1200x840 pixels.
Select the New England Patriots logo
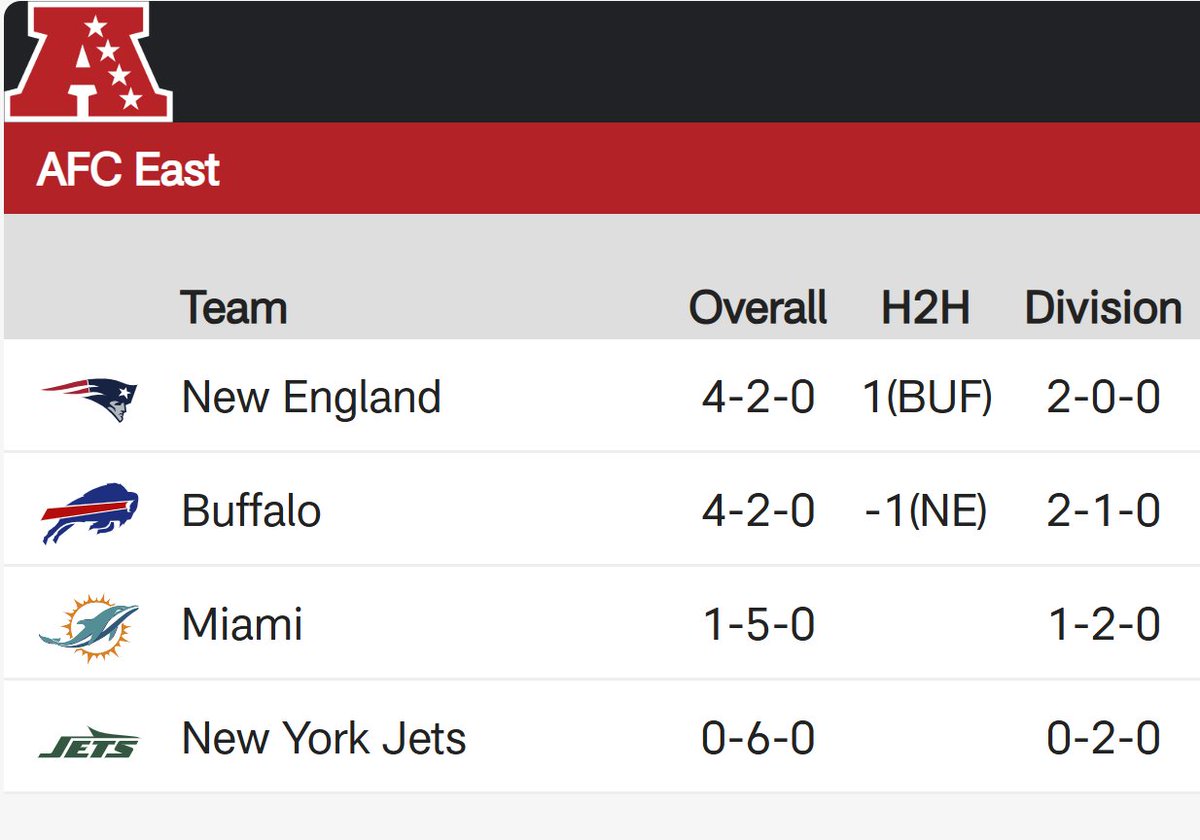coord(89,399)
